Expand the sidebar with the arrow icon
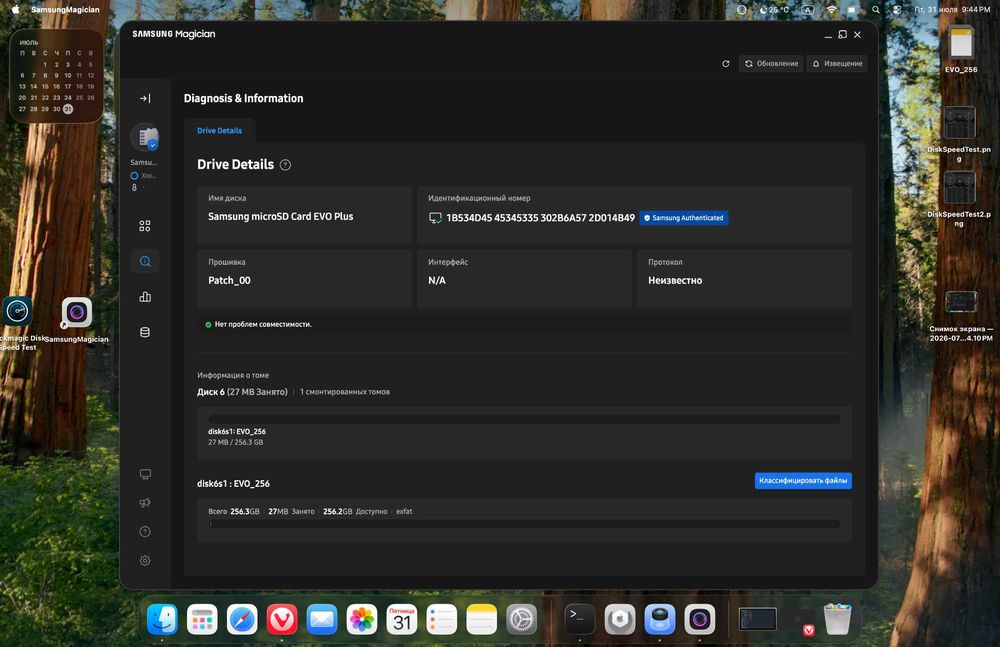The image size is (1000, 647). 145,98
